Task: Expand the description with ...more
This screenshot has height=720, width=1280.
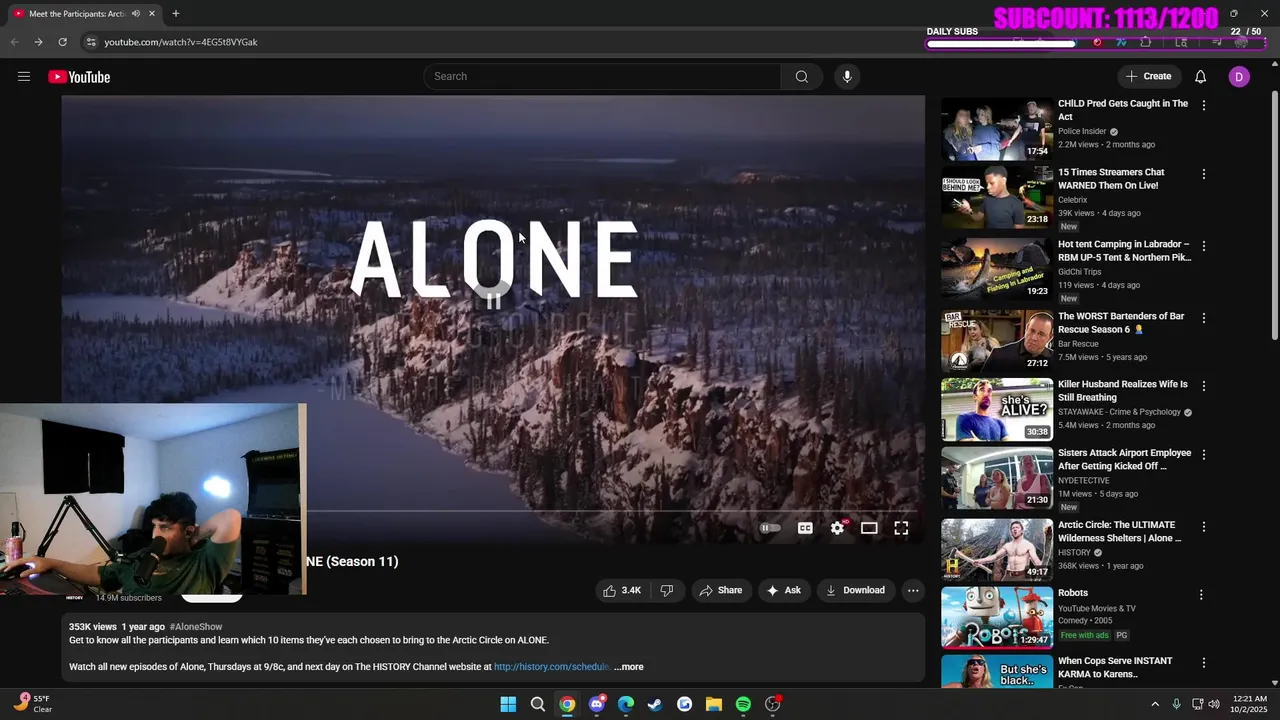Action: 629,667
